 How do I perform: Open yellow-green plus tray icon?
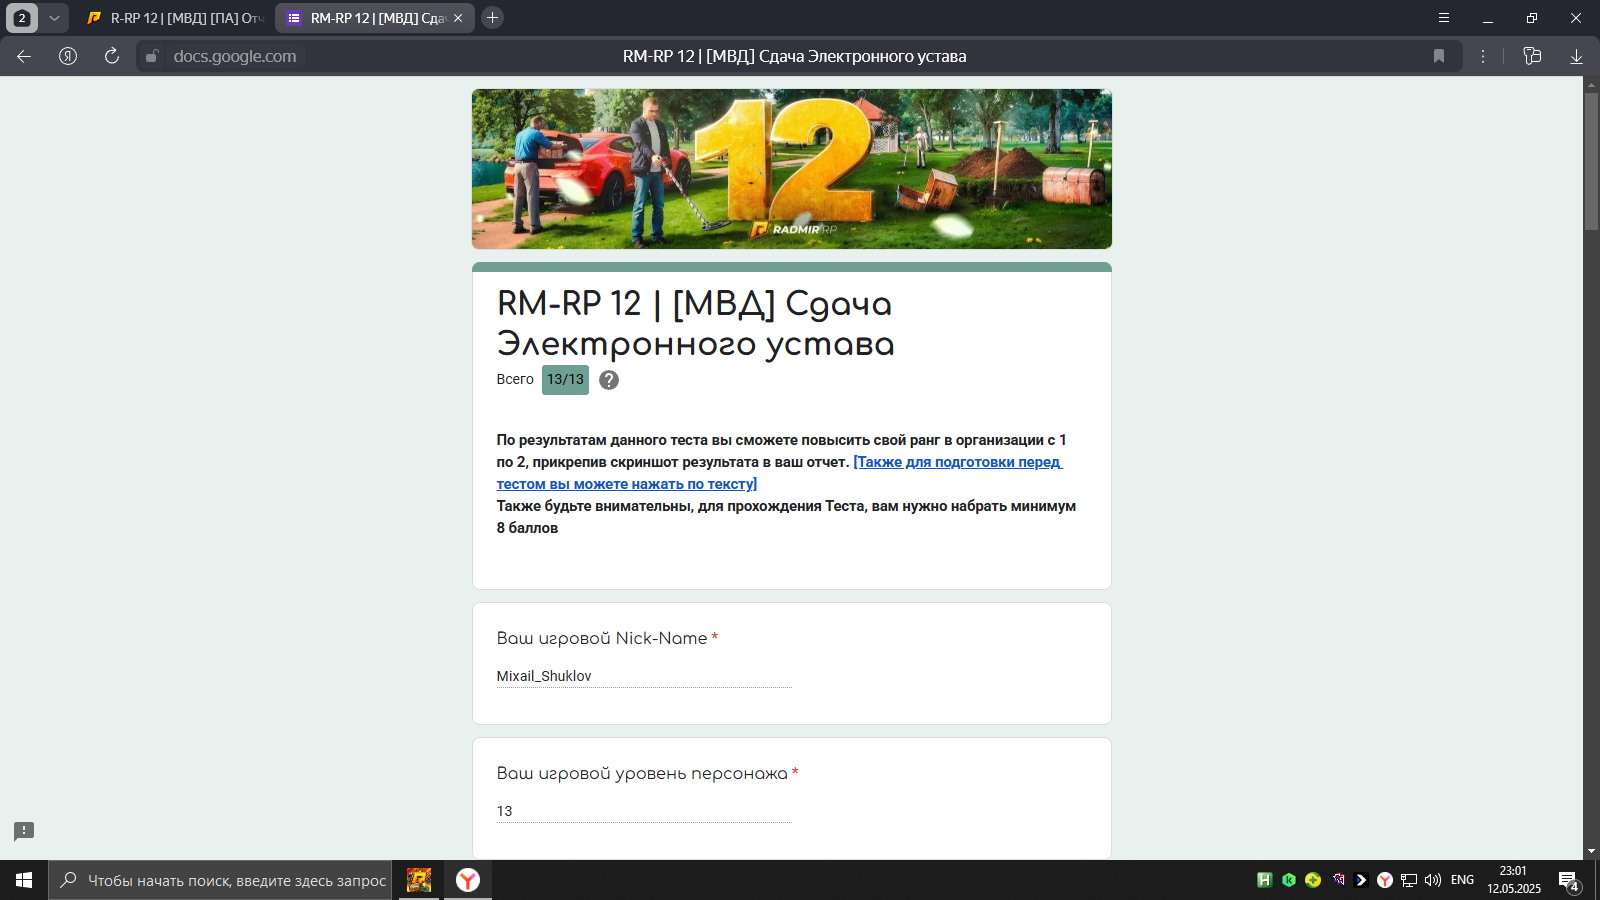pos(1313,880)
